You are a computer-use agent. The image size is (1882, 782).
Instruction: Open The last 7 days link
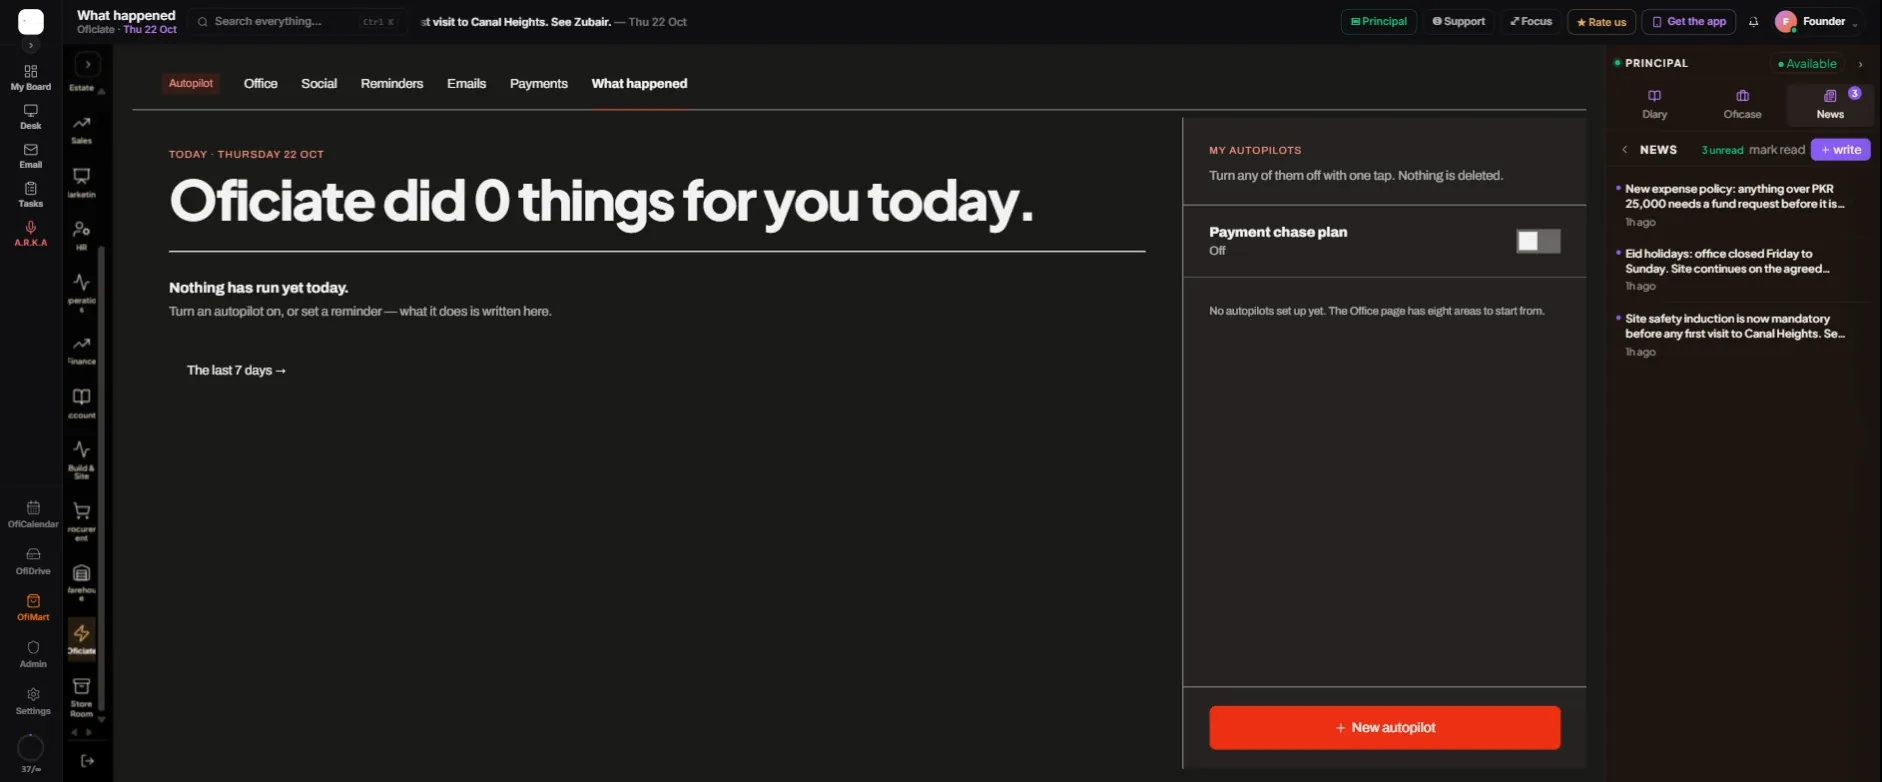tap(236, 371)
